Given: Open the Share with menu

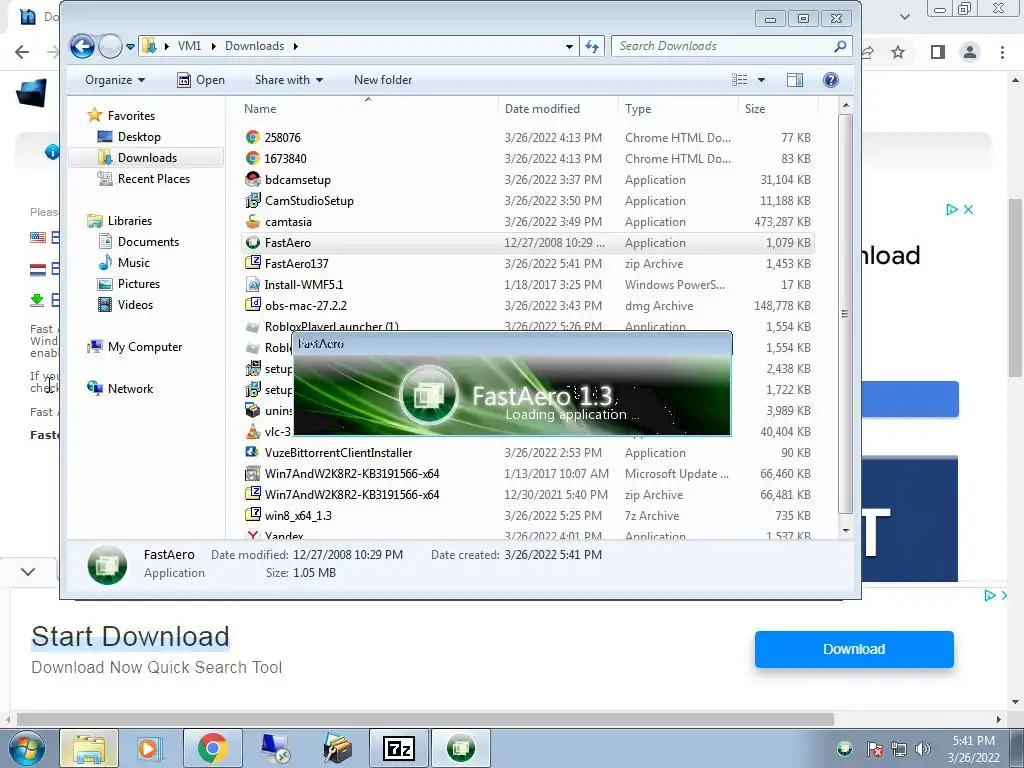Looking at the screenshot, I should point(289,80).
